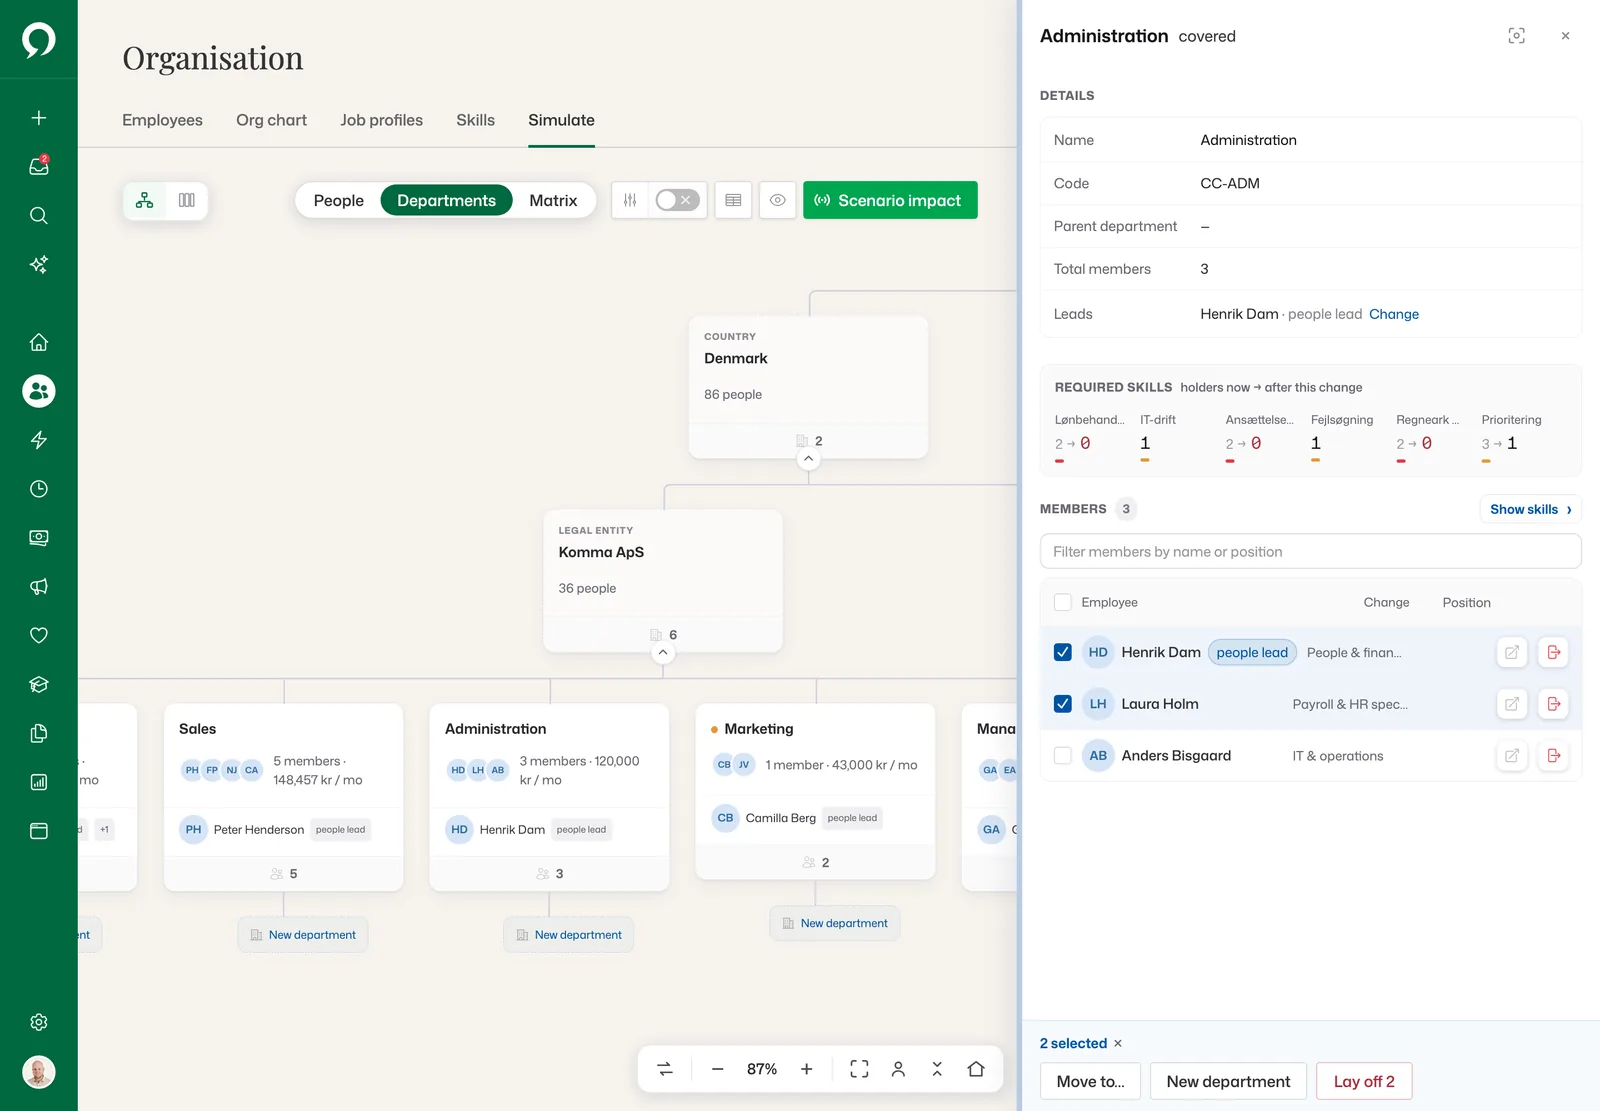Image resolution: width=1600 pixels, height=1111 pixels.
Task: Open the Job profiles tab
Action: click(381, 120)
